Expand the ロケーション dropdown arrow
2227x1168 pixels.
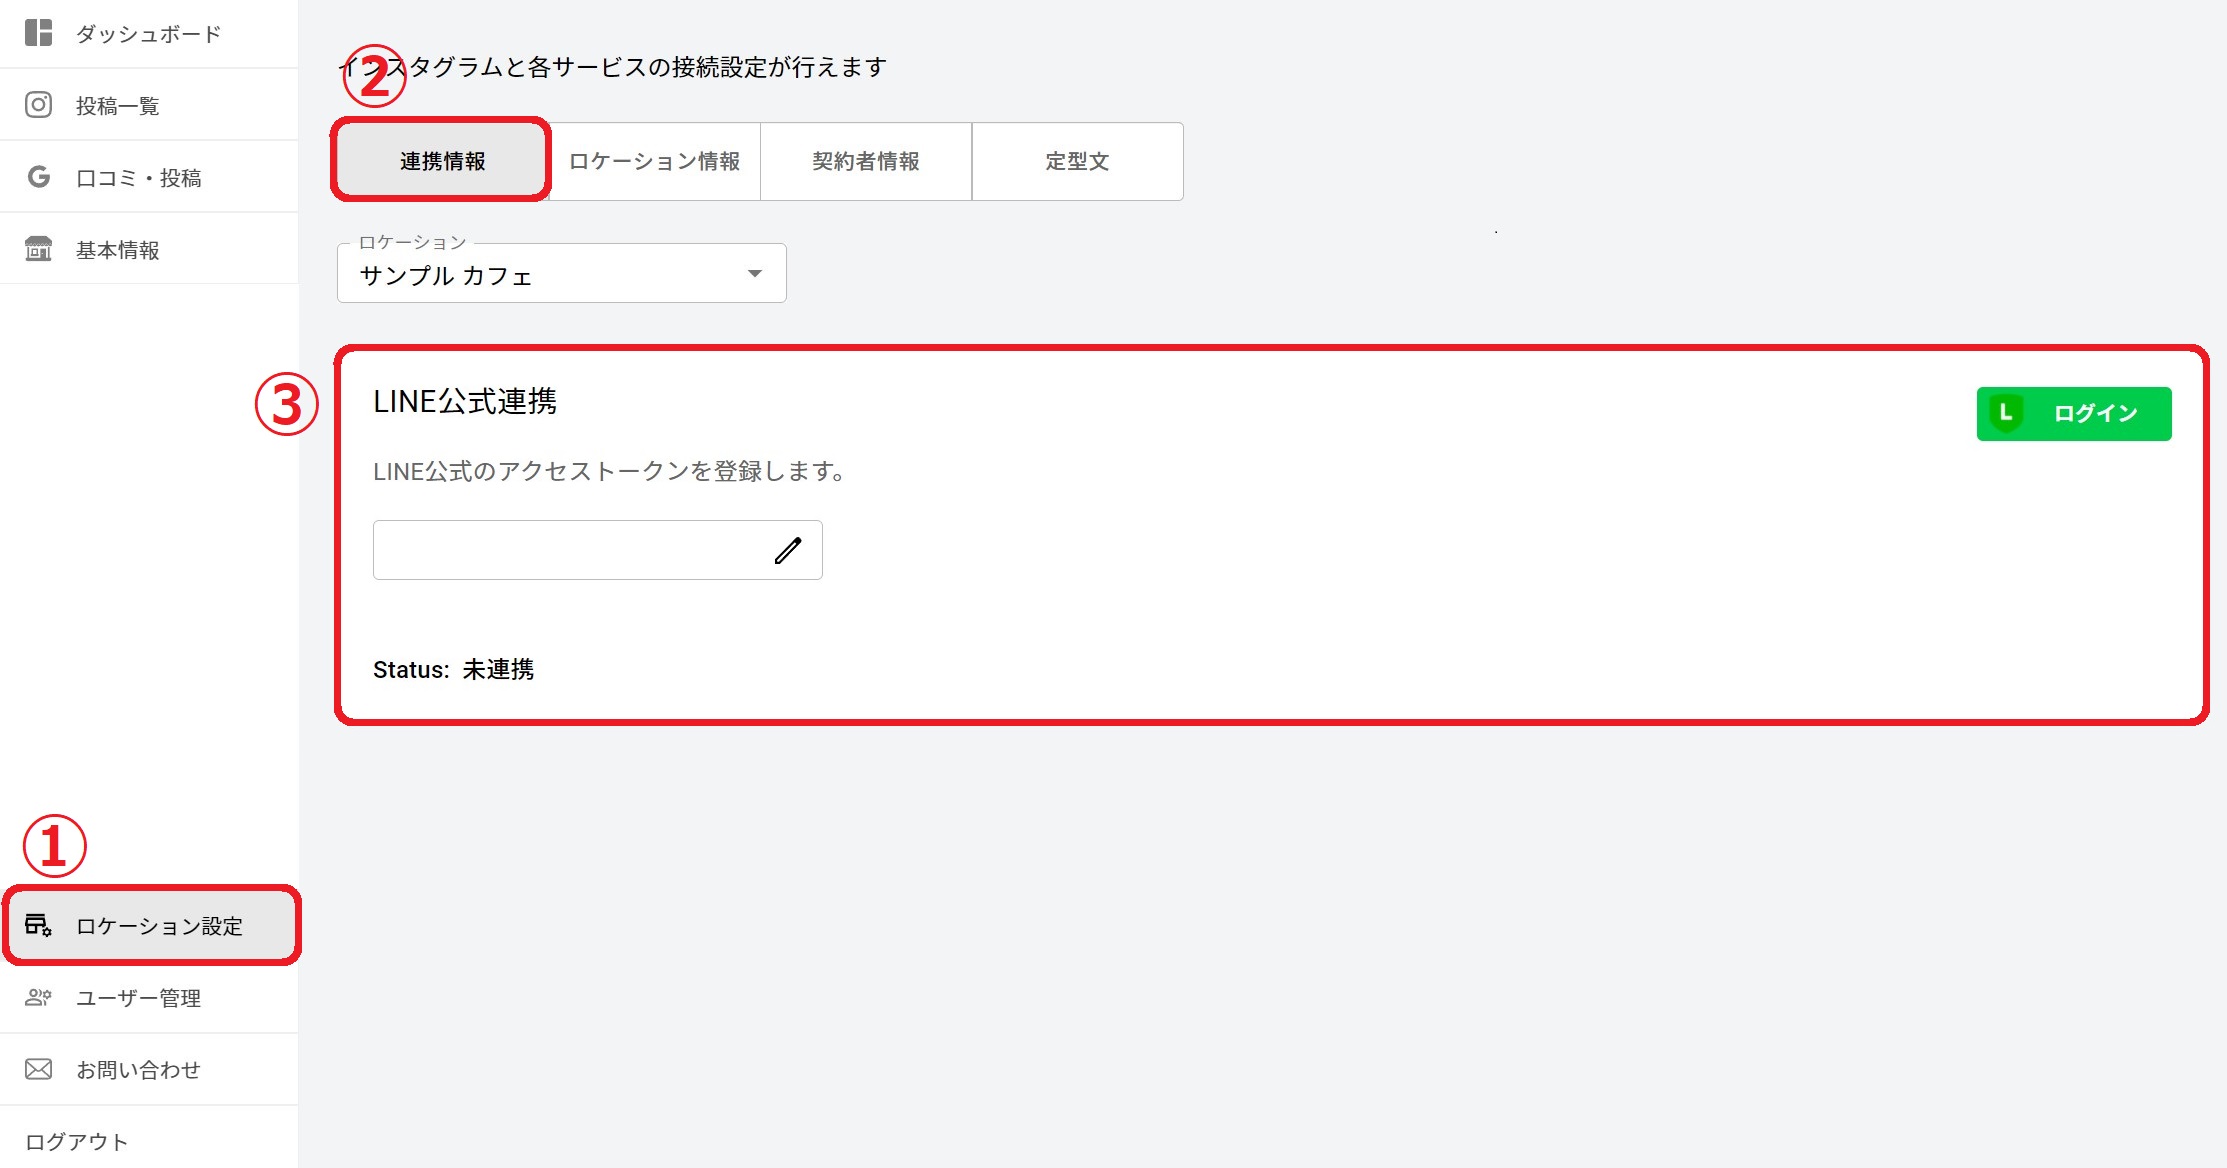tap(755, 274)
